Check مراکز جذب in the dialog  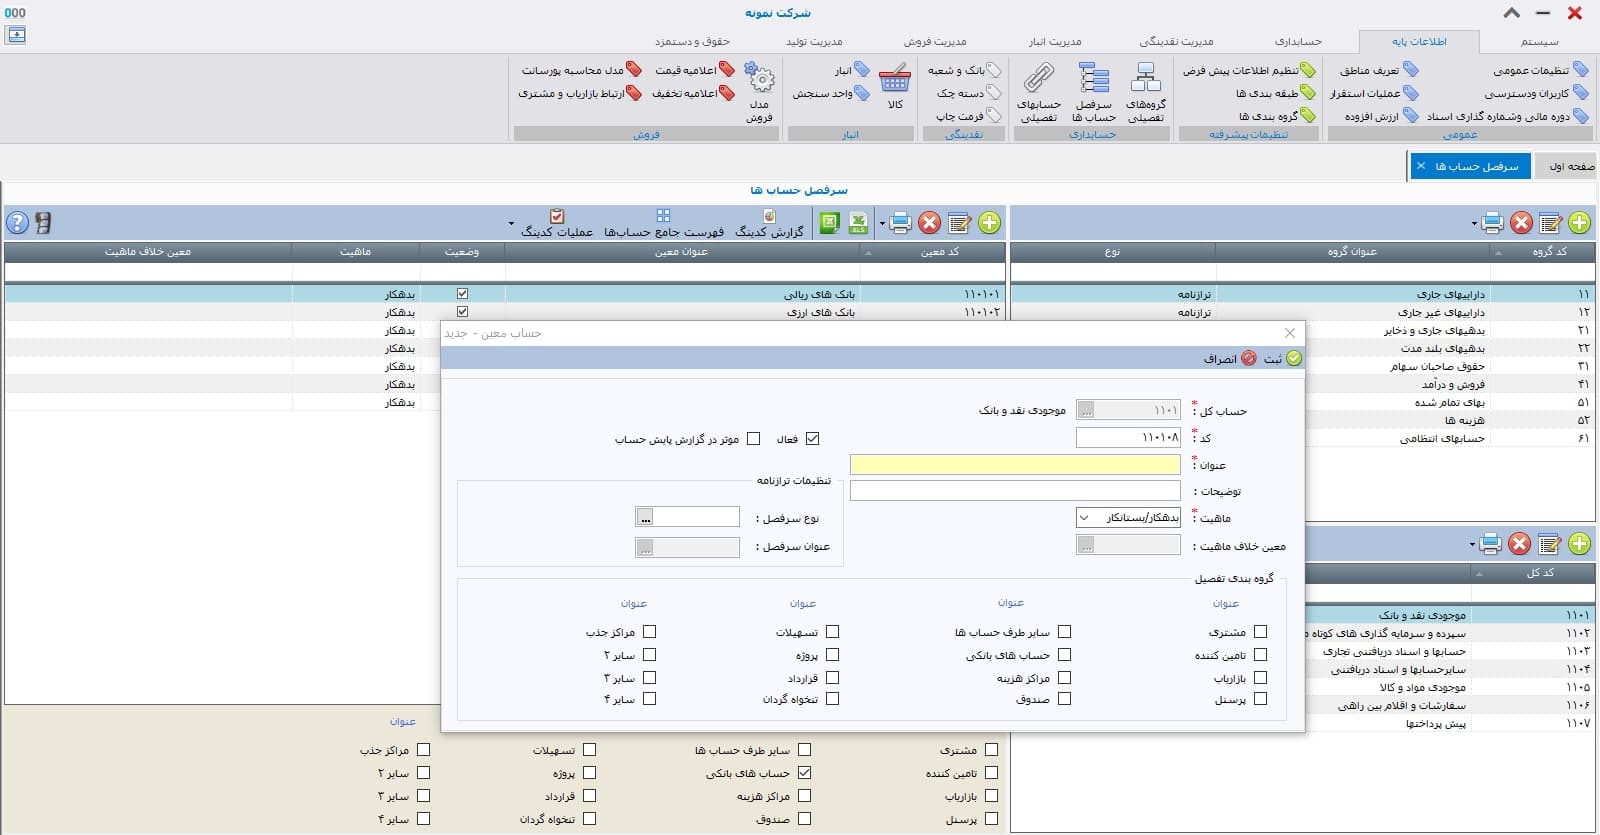coord(649,632)
